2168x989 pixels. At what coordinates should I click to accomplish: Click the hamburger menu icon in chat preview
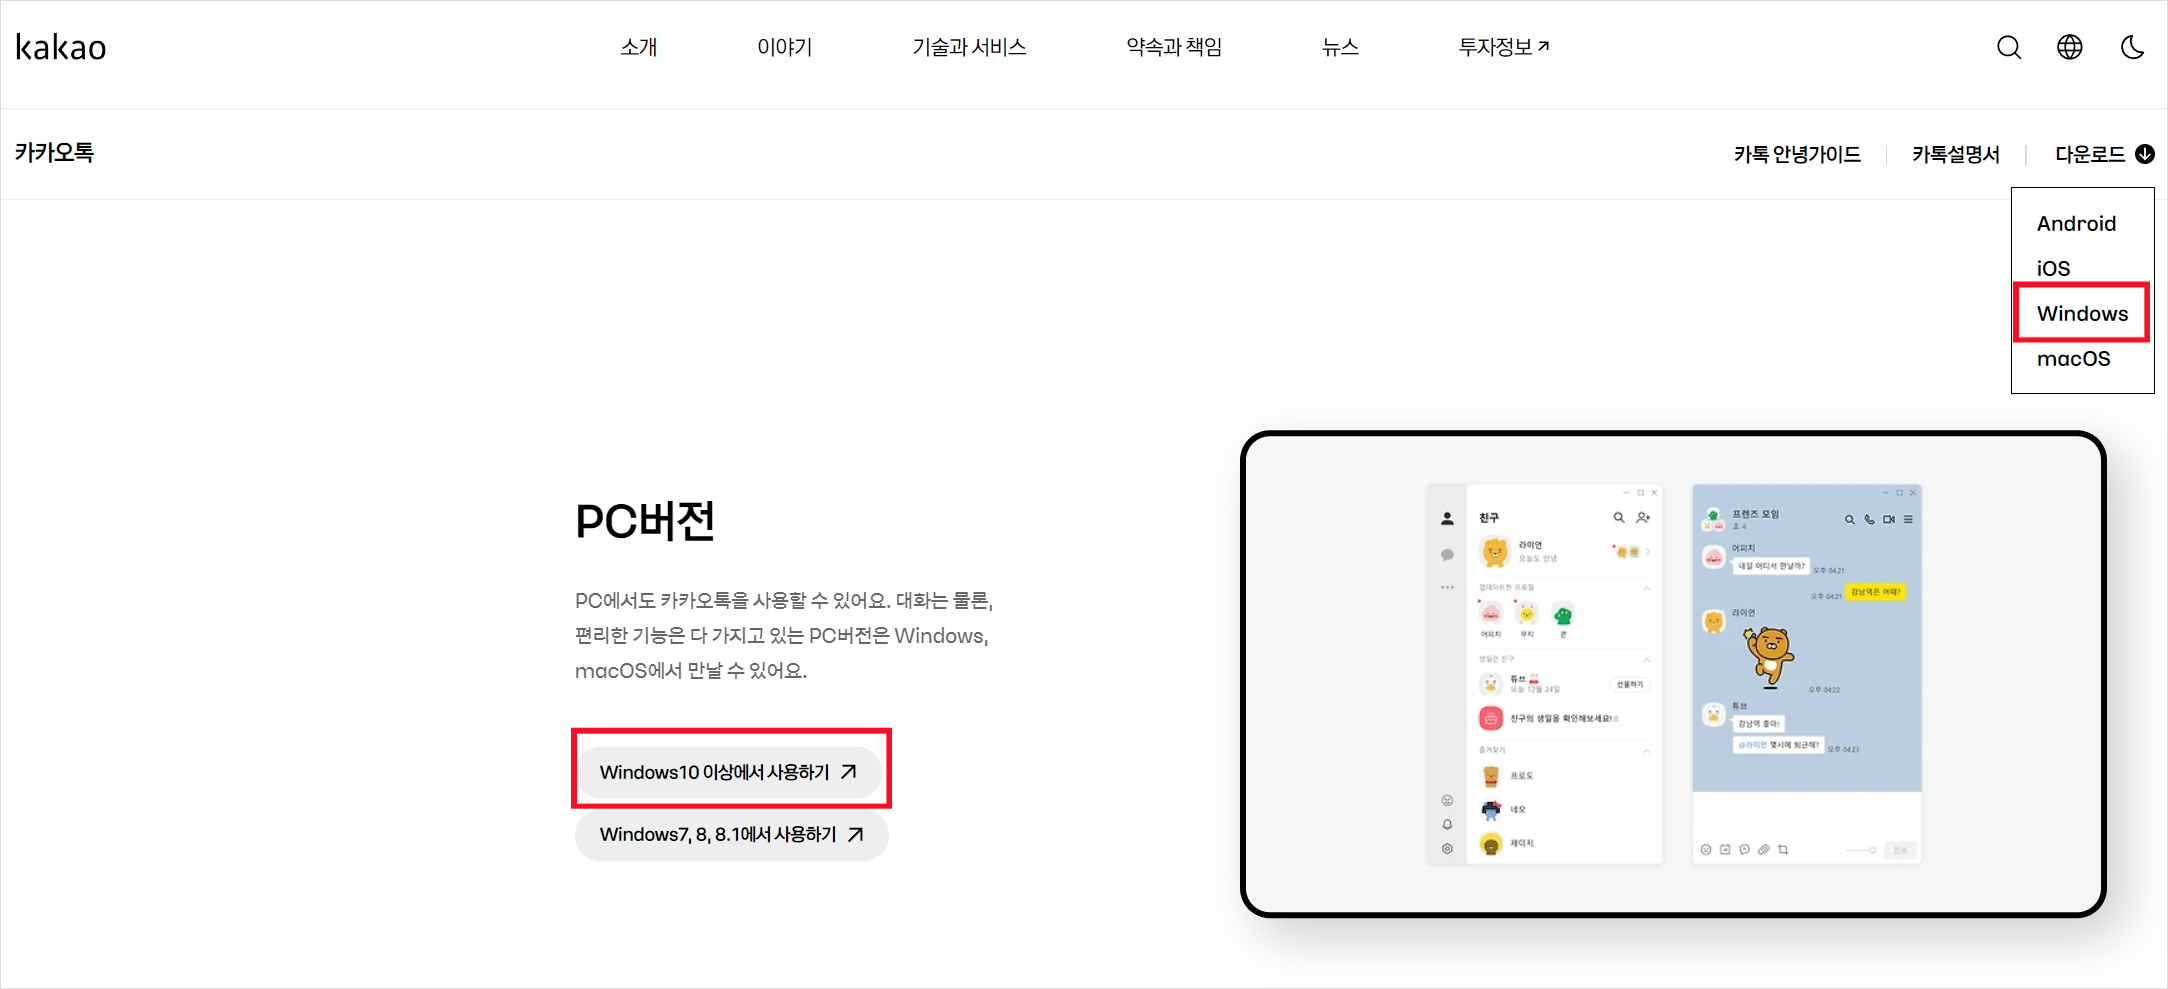tap(1908, 519)
